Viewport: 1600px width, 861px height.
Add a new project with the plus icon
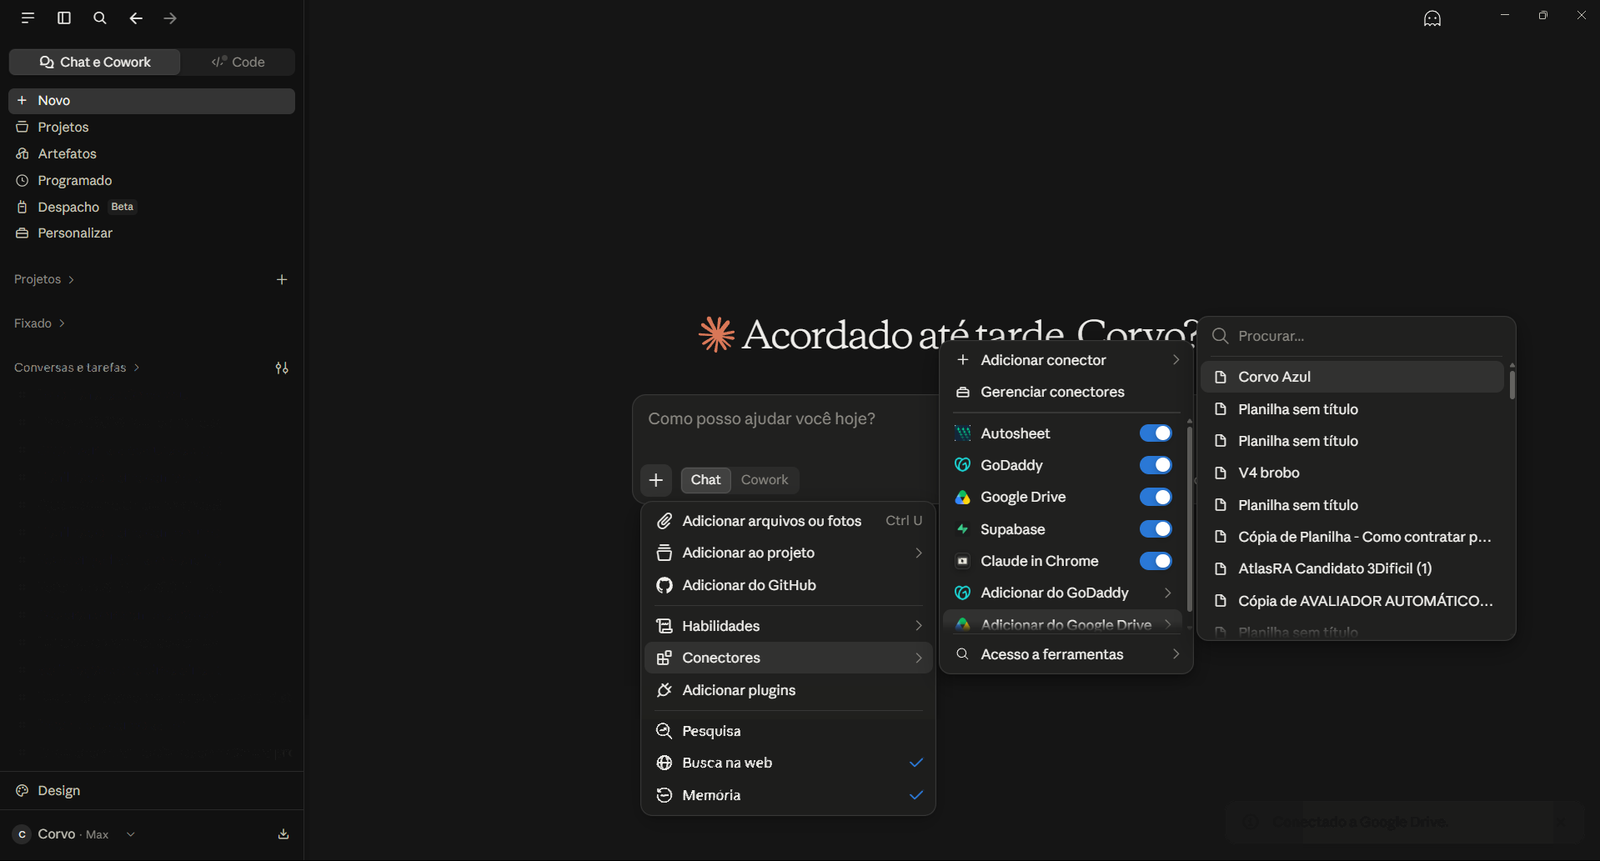282,280
